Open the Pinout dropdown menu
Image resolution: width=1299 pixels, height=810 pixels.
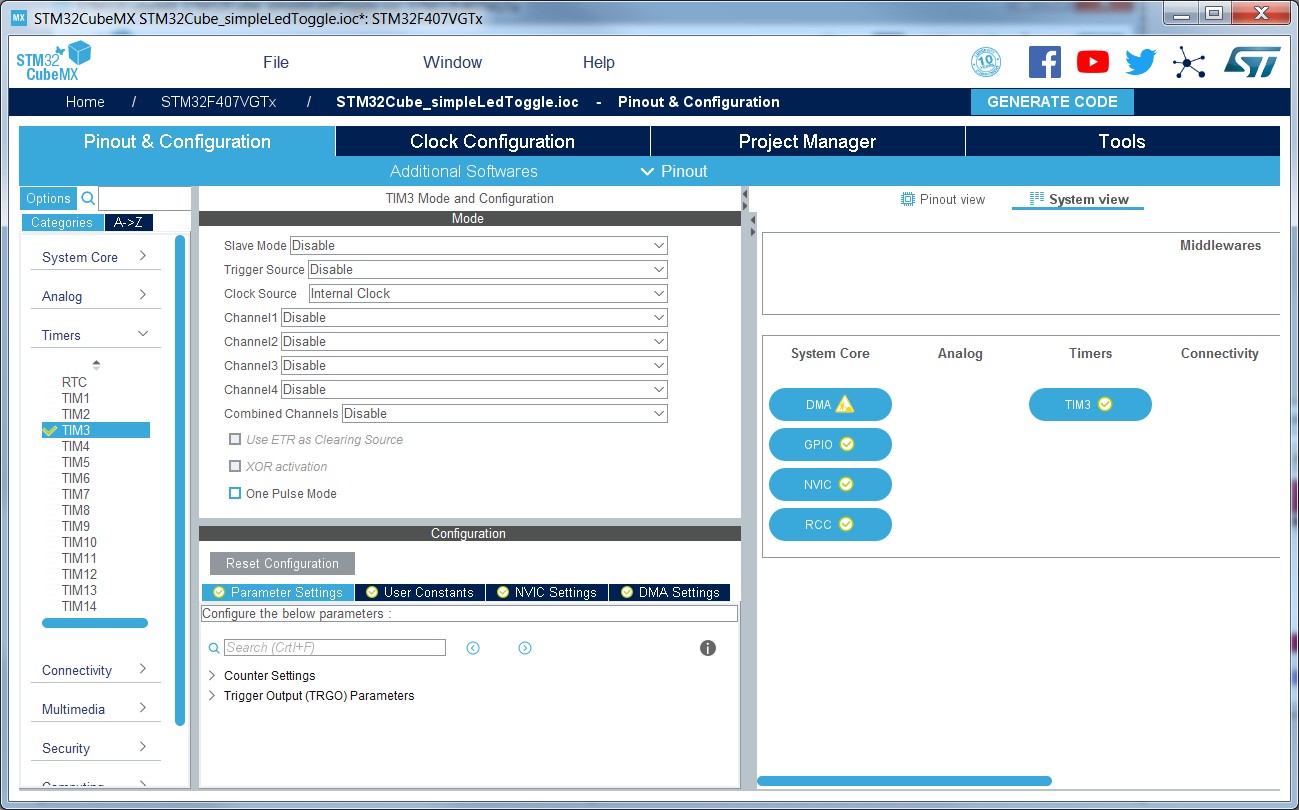pyautogui.click(x=674, y=171)
